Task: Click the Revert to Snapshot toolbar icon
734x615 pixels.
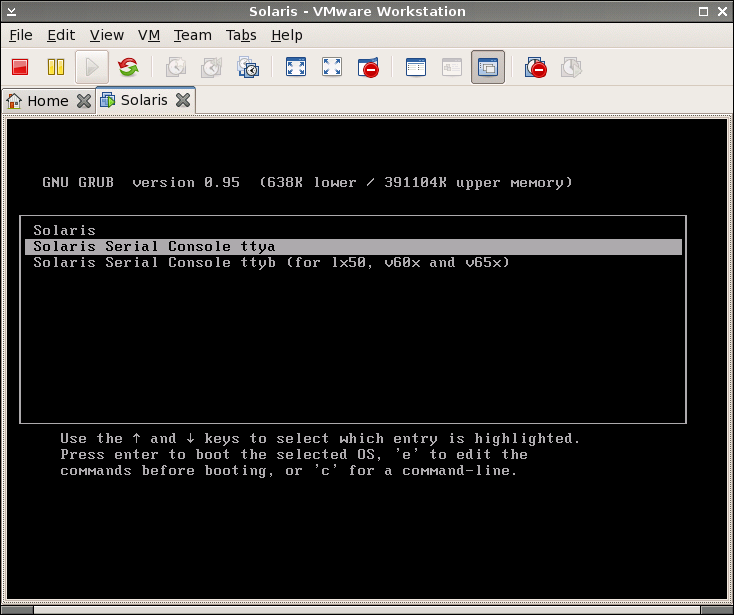Action: pyautogui.click(x=212, y=67)
